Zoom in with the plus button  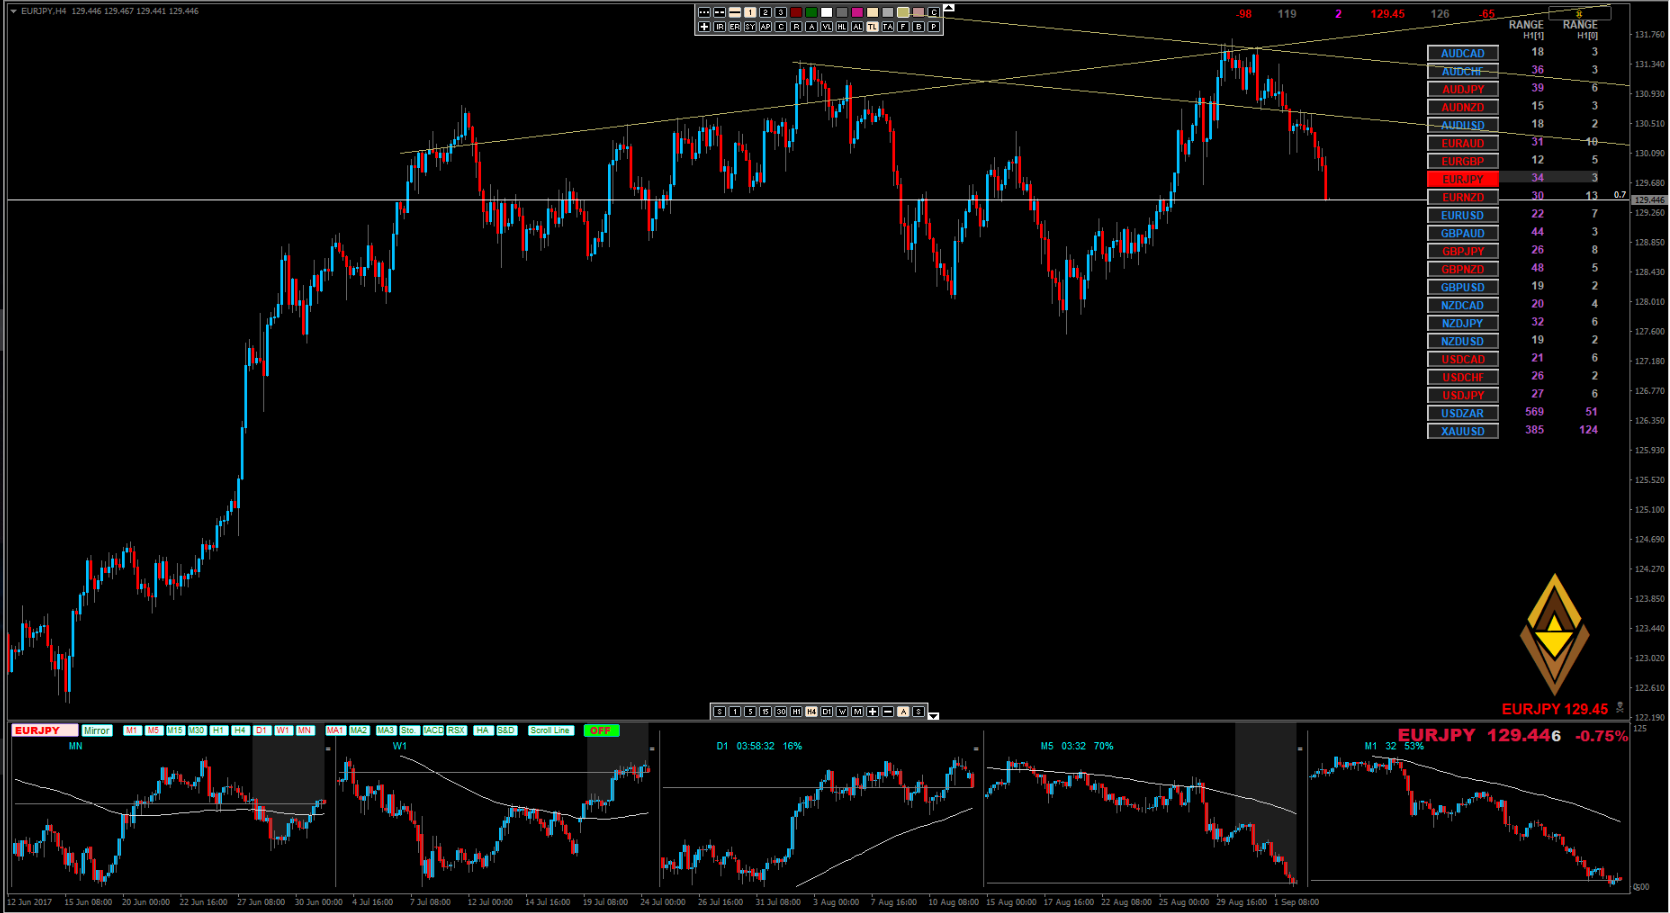[872, 712]
